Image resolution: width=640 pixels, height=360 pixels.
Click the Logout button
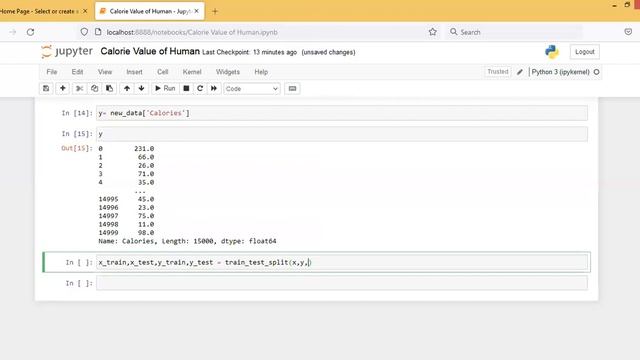[x=584, y=52]
